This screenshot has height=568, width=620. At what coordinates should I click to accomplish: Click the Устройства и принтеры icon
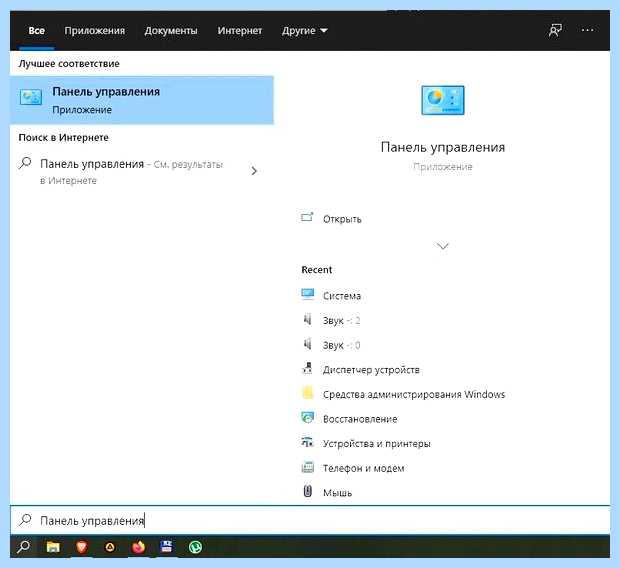point(307,442)
